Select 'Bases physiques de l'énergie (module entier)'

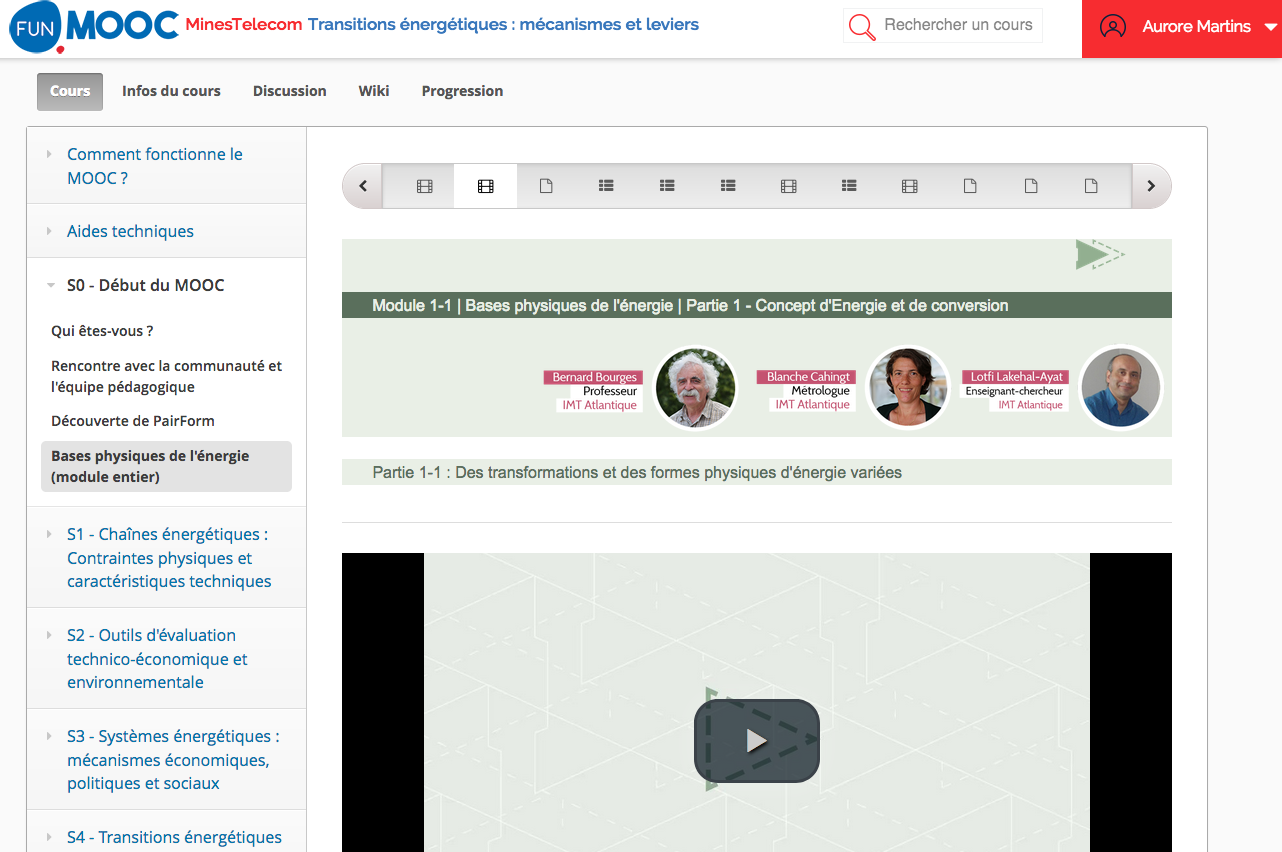(166, 466)
